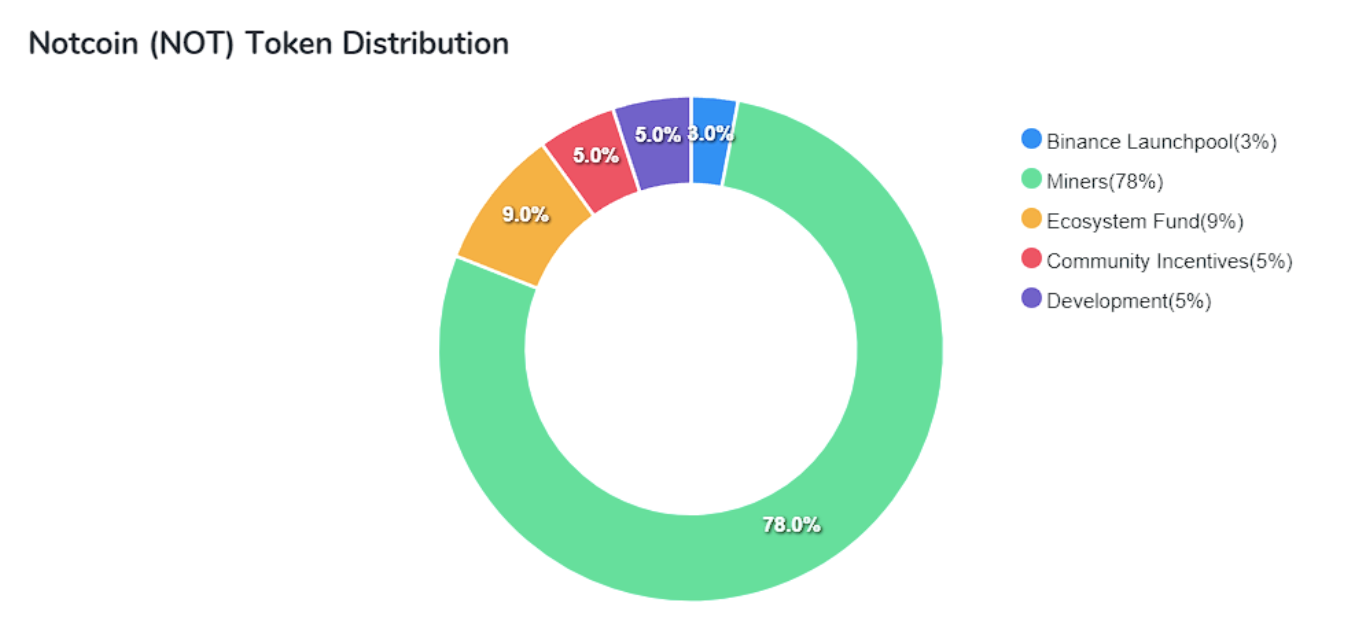The height and width of the screenshot is (642, 1362).
Task: Click the 78.0% data label
Action: pyautogui.click(x=791, y=524)
